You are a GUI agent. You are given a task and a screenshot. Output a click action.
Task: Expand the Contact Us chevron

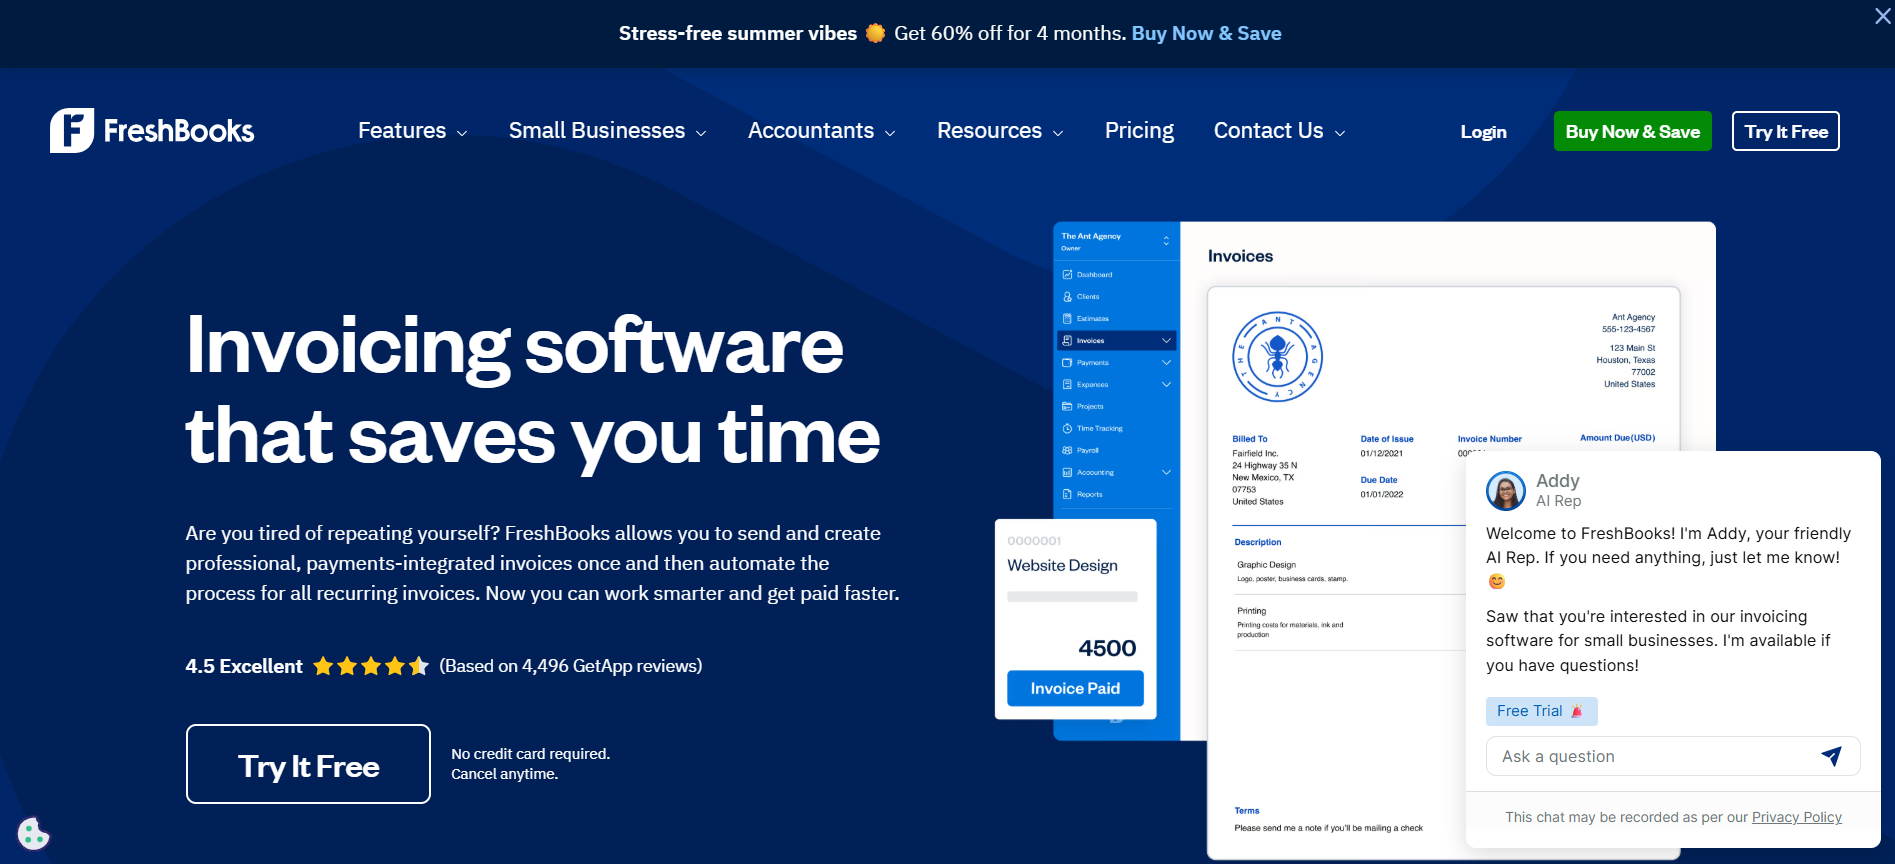coord(1340,133)
